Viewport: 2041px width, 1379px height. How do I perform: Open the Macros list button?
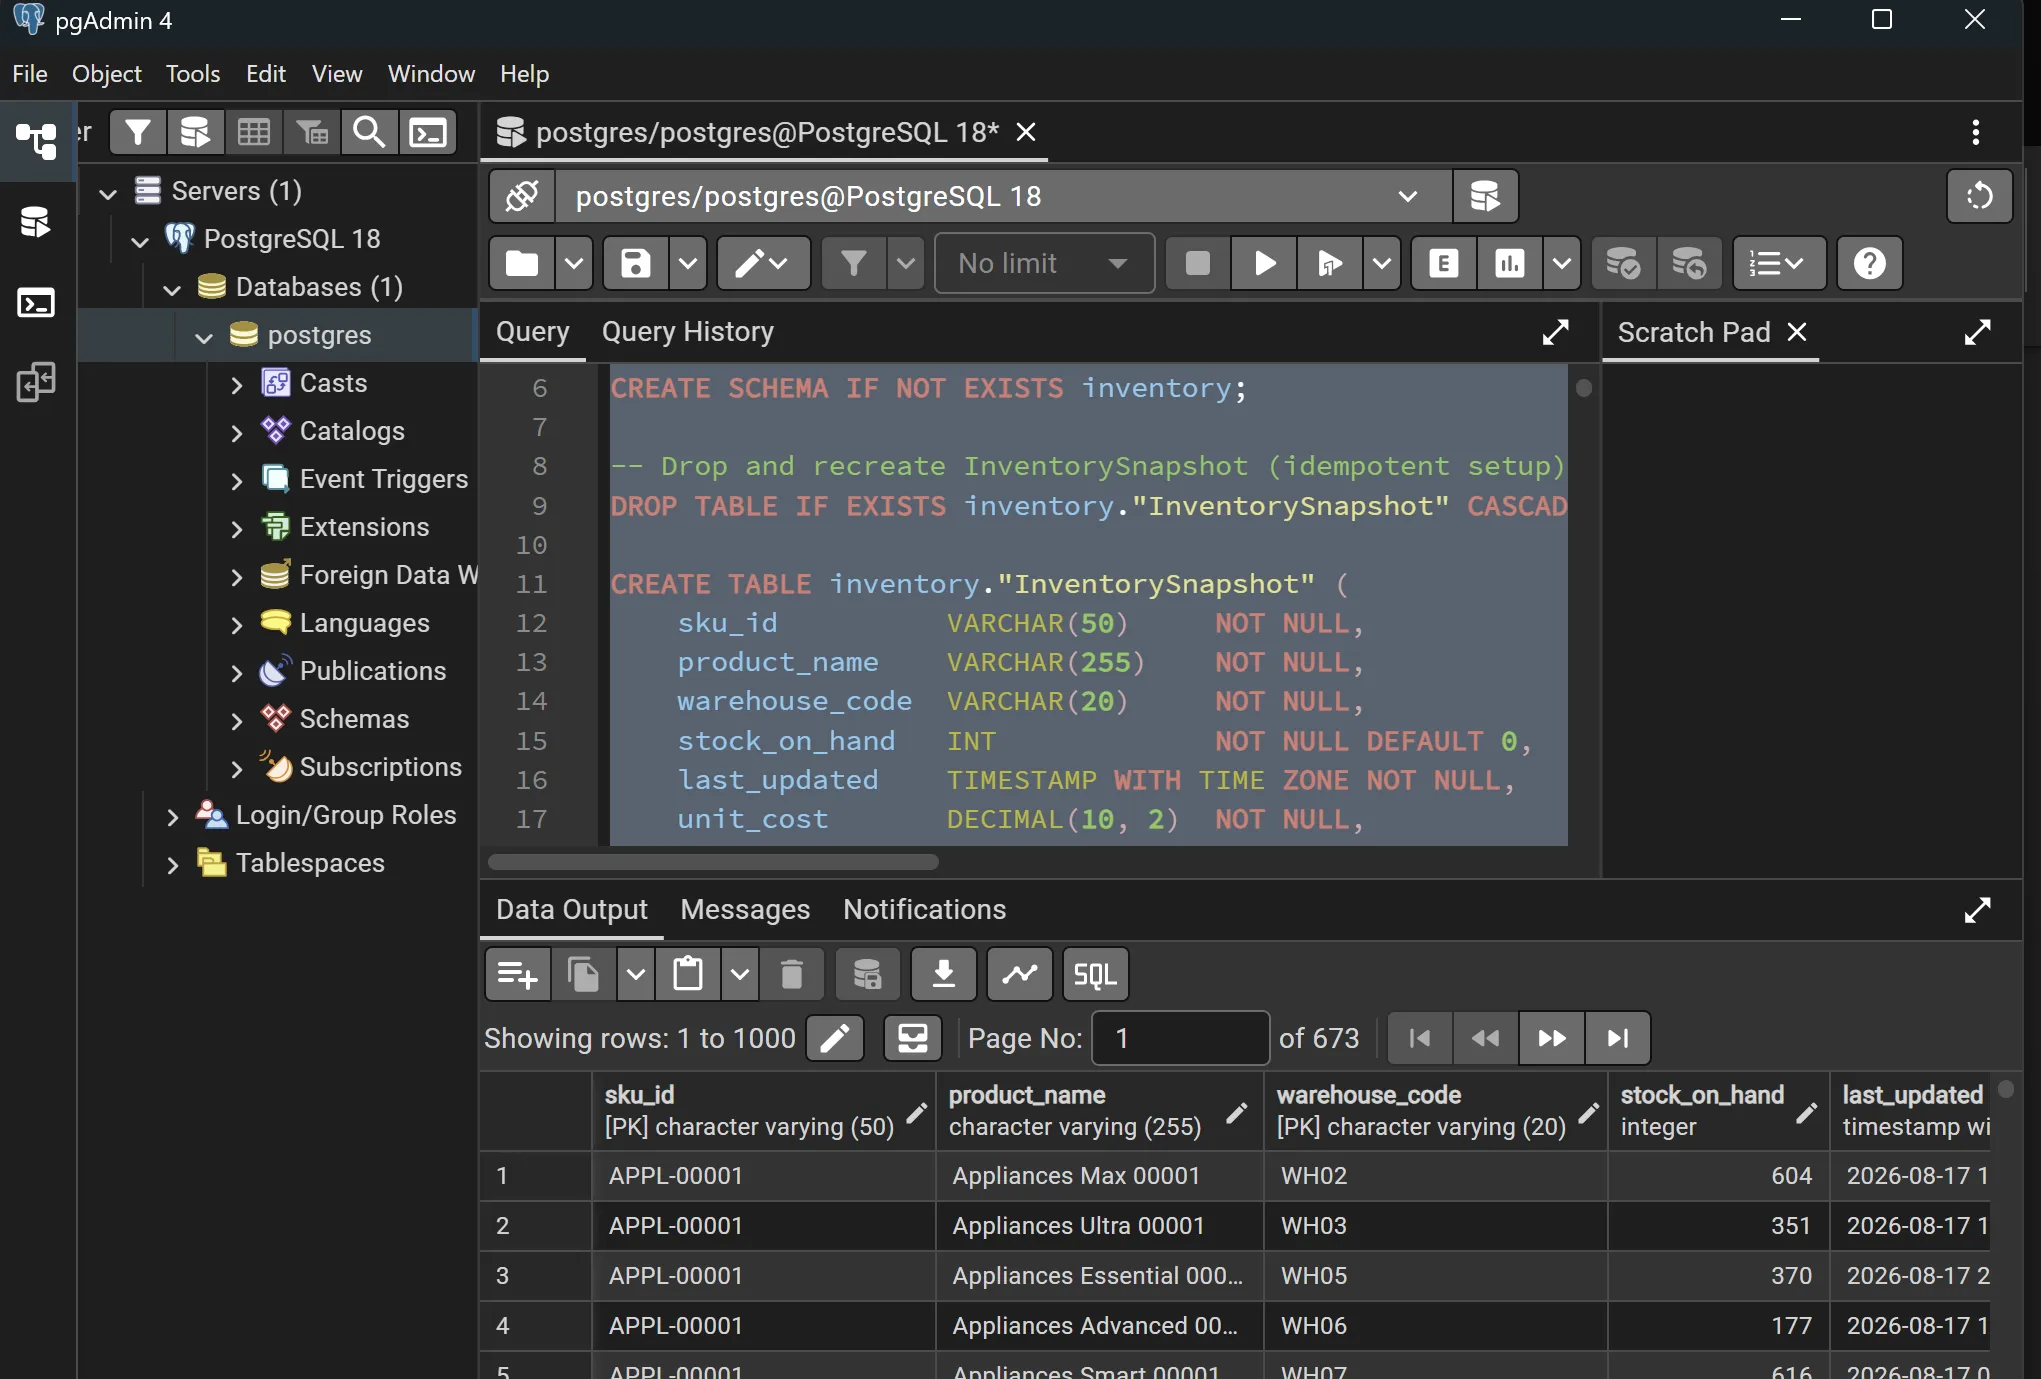[x=1778, y=264]
